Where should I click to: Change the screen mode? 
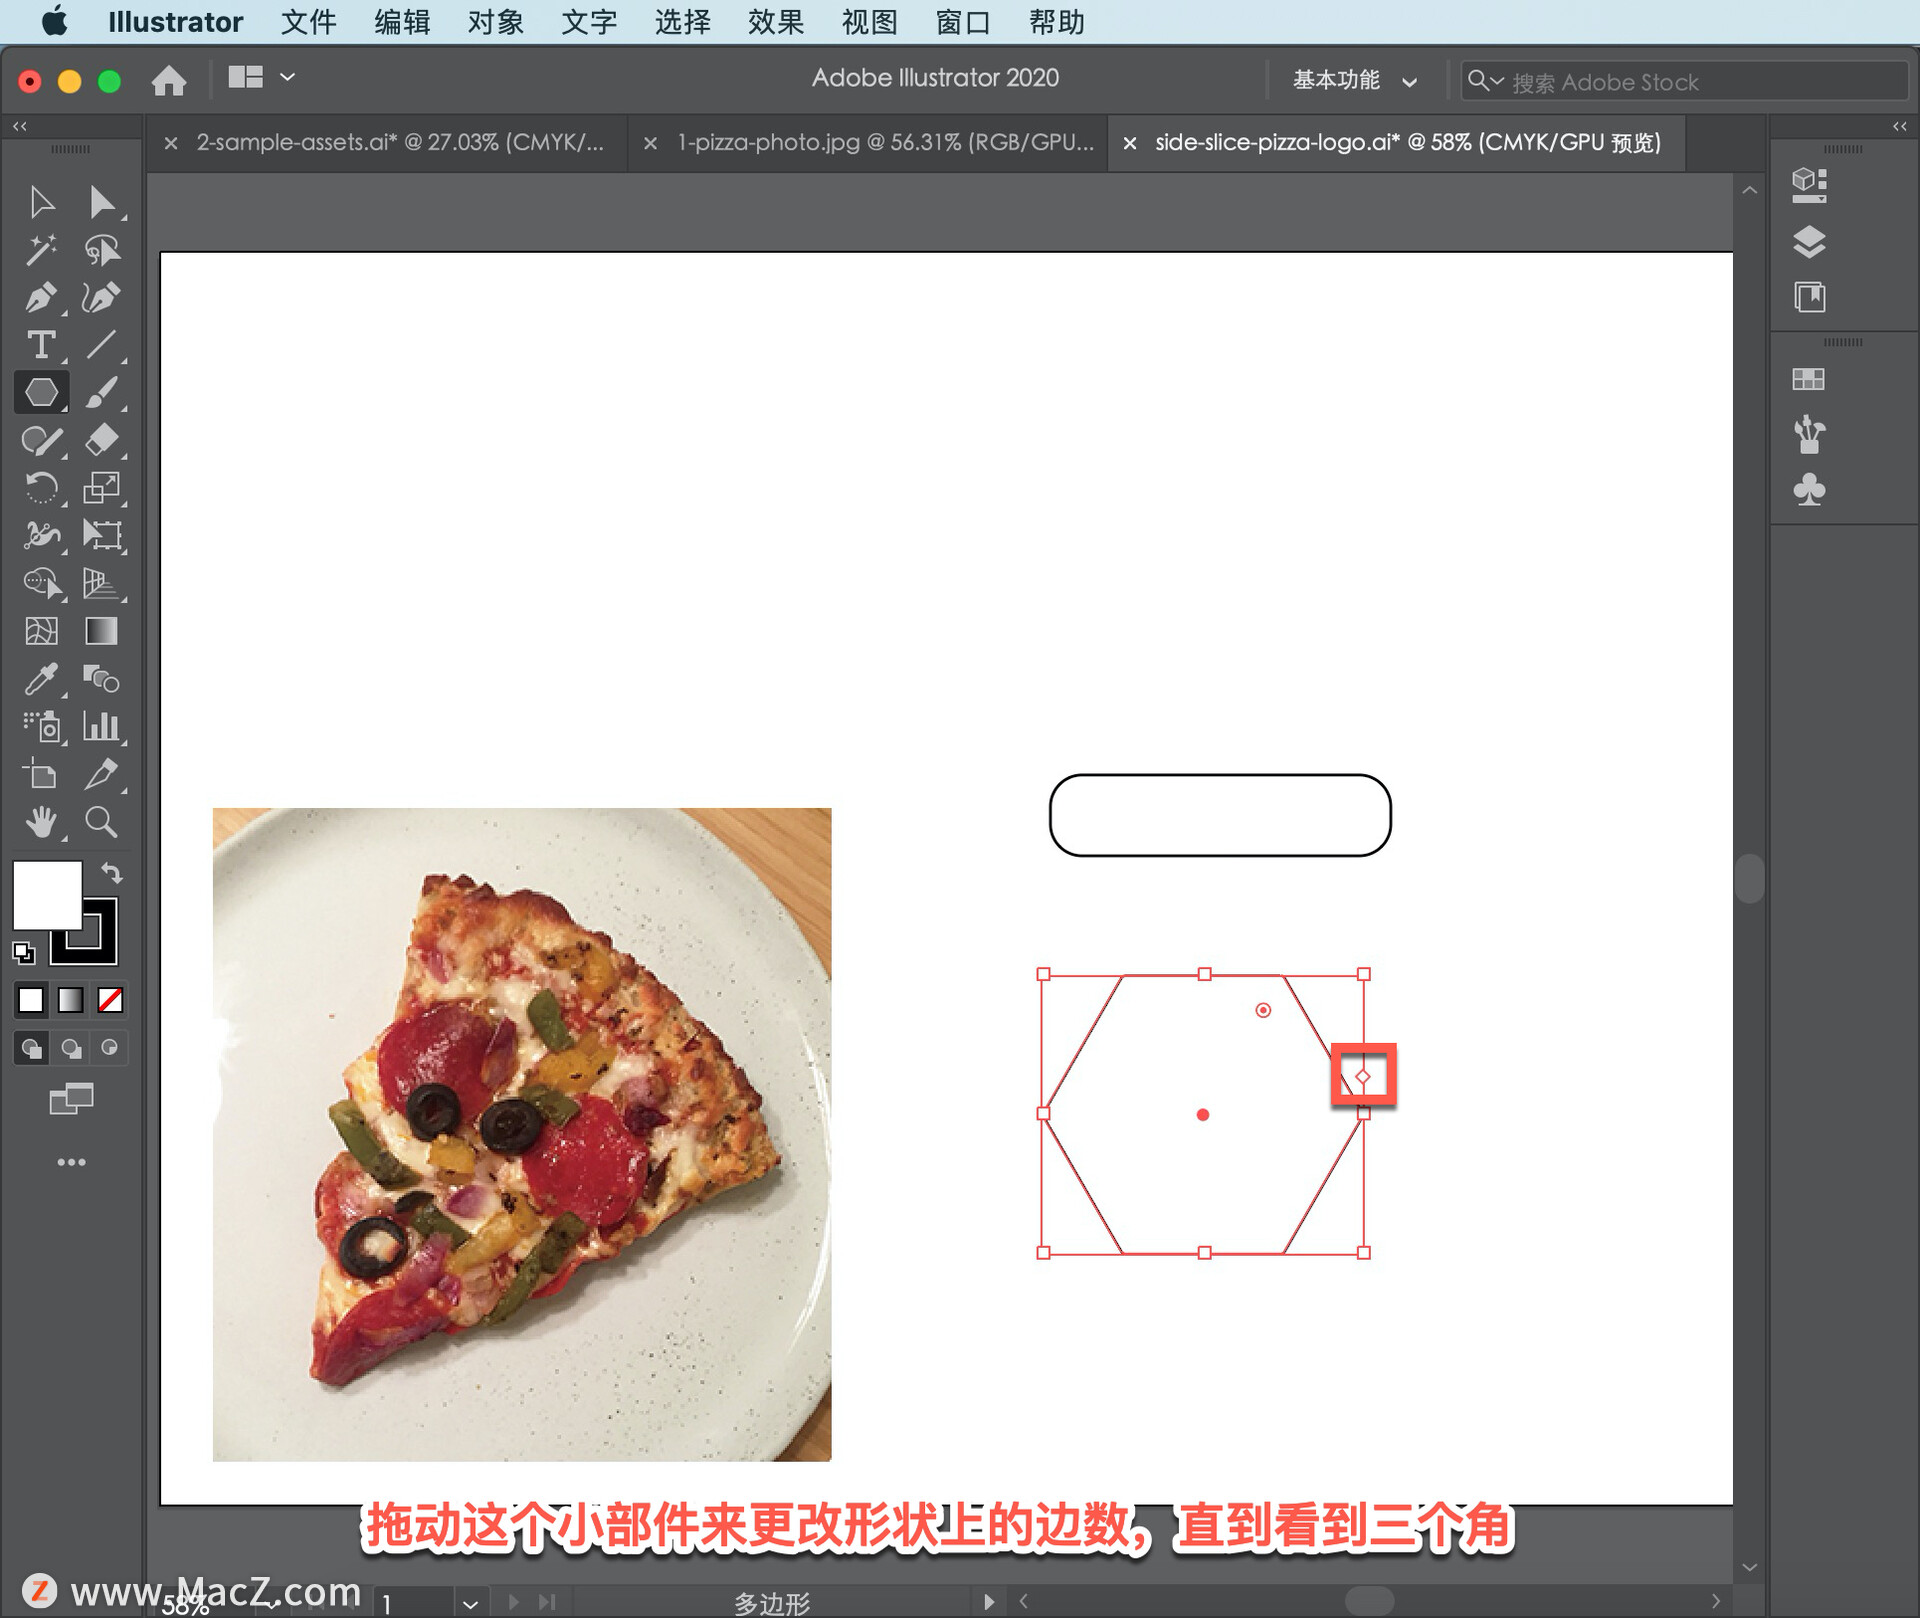coord(71,1099)
